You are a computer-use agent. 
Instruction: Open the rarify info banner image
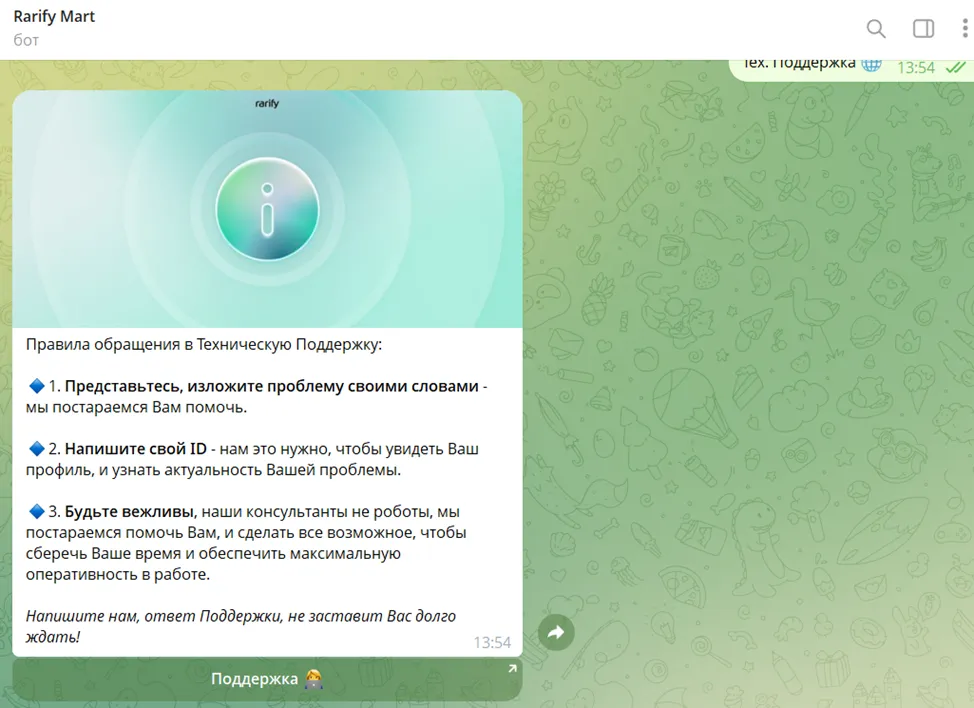267,209
